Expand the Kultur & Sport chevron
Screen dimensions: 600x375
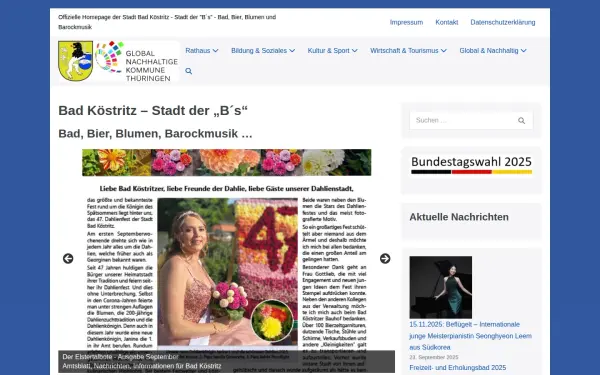coord(355,51)
